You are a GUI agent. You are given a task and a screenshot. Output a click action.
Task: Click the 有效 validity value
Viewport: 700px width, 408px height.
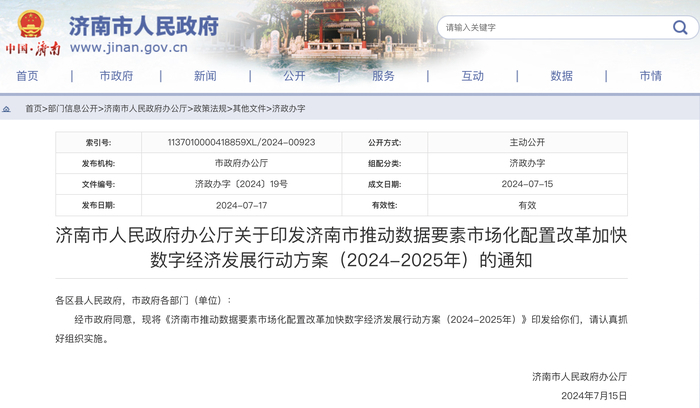pos(527,205)
